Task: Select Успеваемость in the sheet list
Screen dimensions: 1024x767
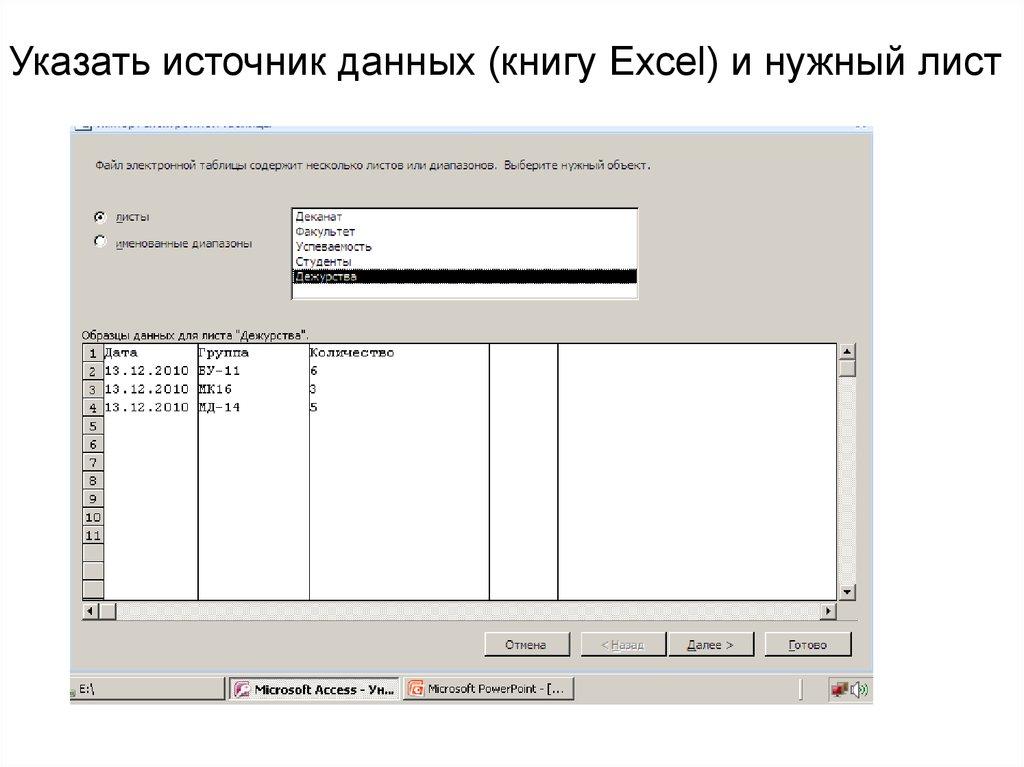Action: point(334,246)
